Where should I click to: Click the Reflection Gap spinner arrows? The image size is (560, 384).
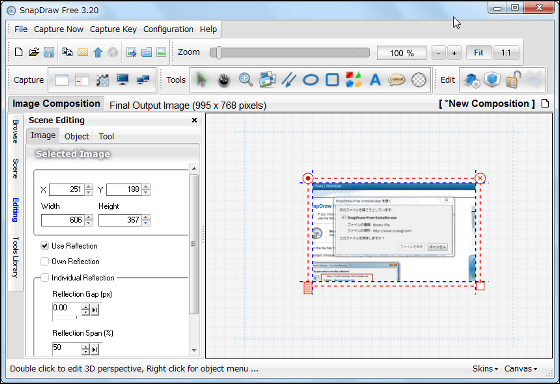point(85,310)
